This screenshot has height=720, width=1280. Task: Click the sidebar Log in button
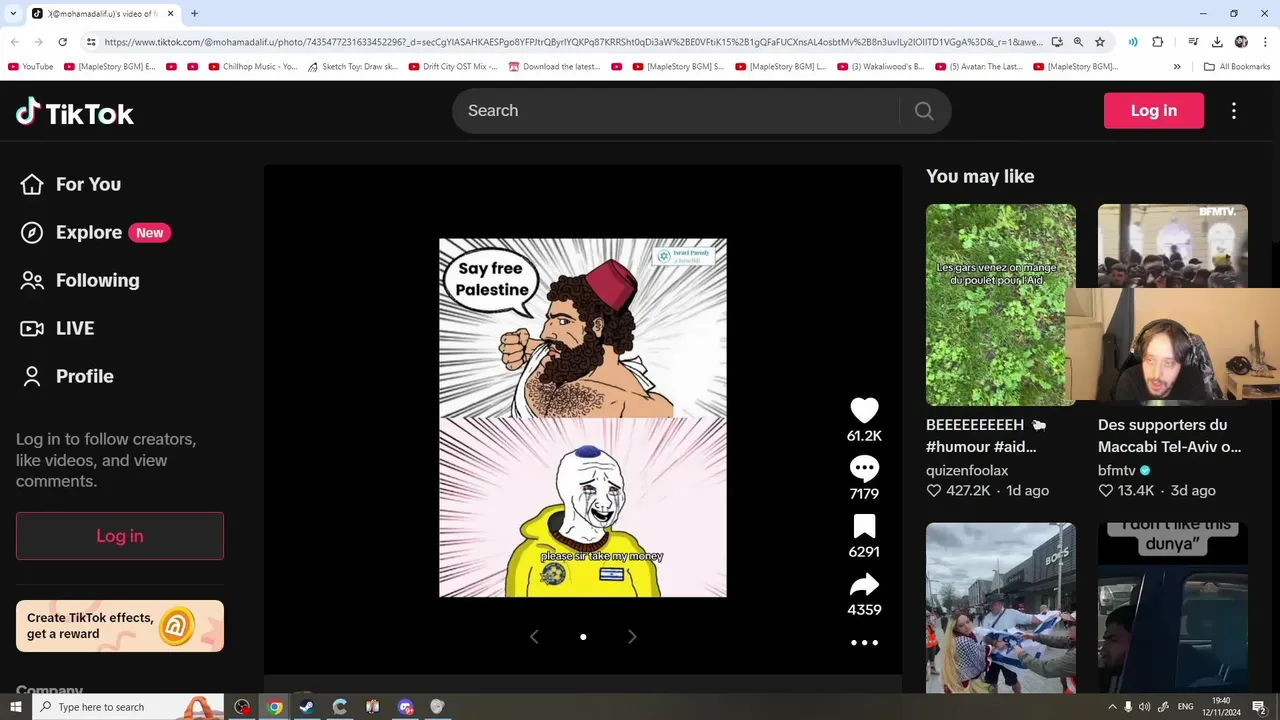120,536
